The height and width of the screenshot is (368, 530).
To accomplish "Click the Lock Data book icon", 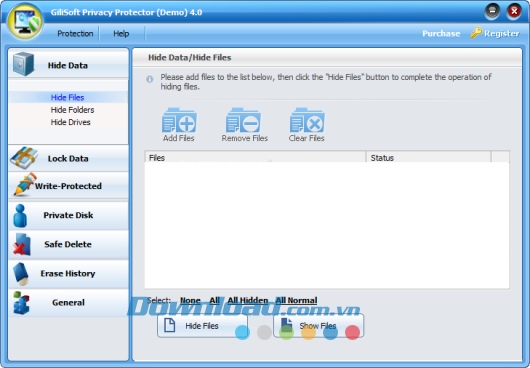I will (x=23, y=158).
